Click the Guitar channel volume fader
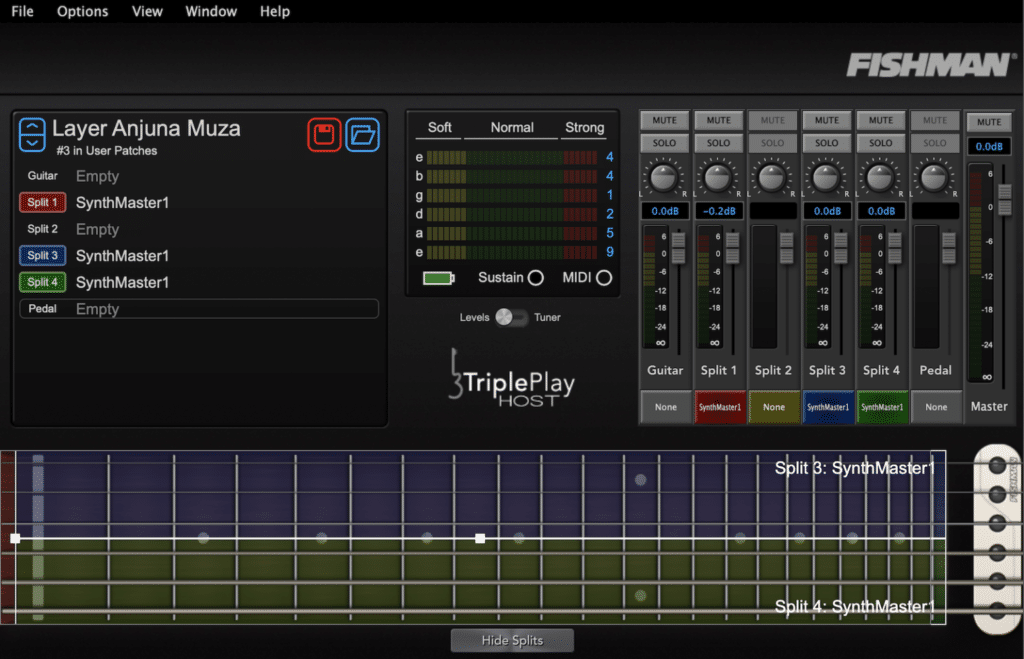1024x659 pixels. [x=679, y=248]
